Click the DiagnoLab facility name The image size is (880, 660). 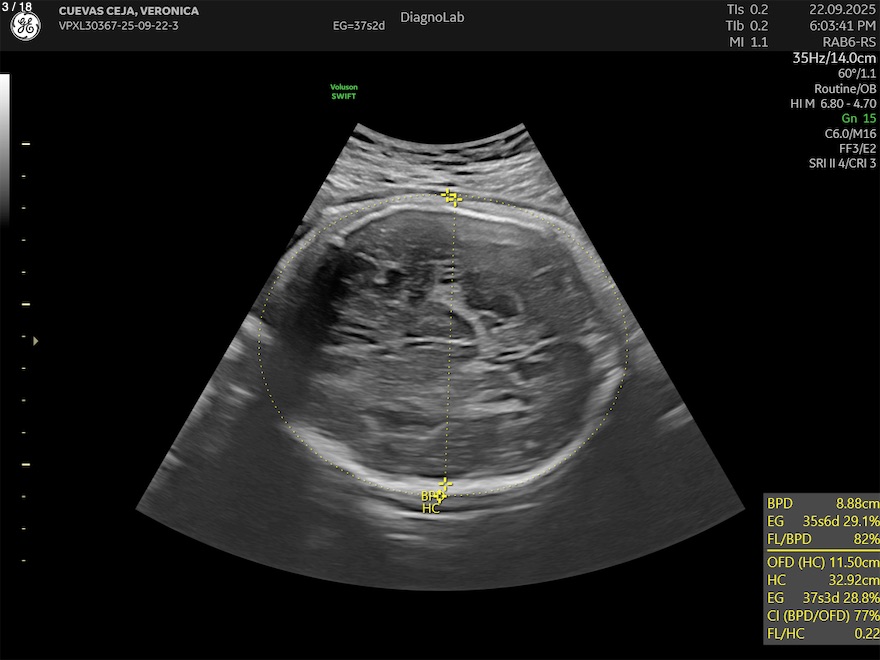coord(432,18)
